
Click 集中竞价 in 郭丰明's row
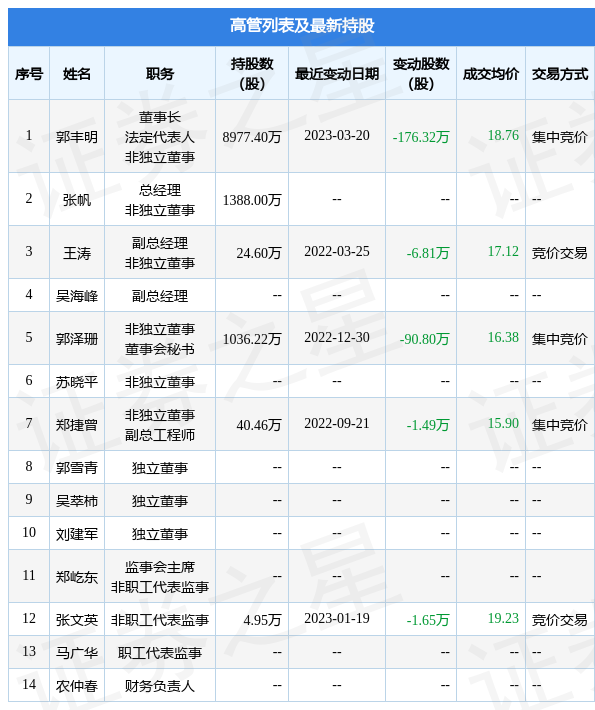click(560, 136)
